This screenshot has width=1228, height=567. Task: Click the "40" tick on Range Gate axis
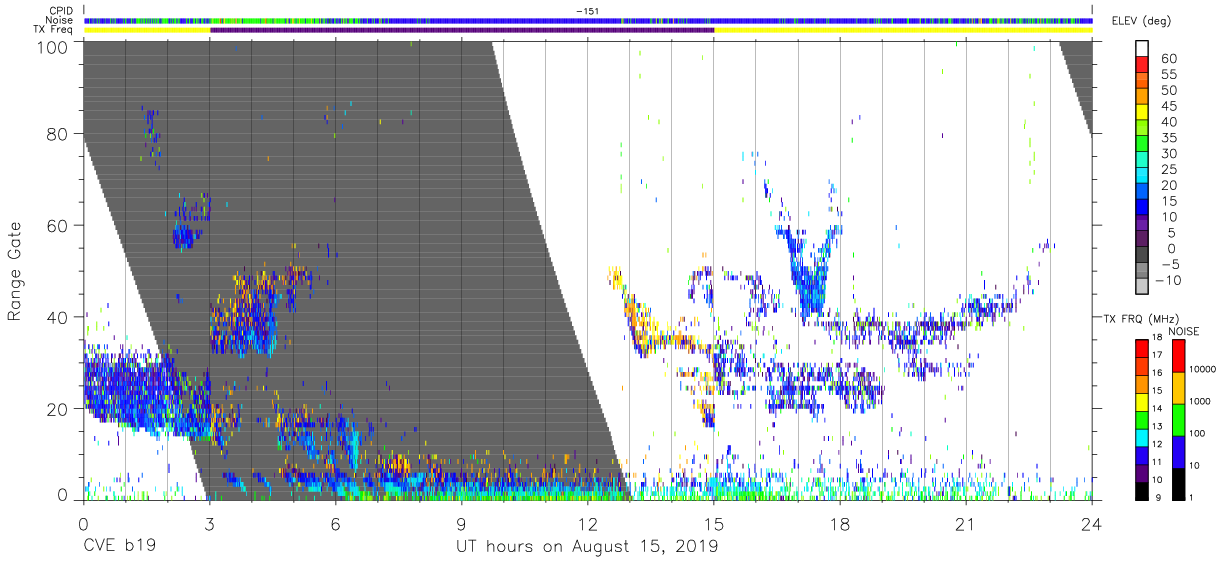(58, 317)
